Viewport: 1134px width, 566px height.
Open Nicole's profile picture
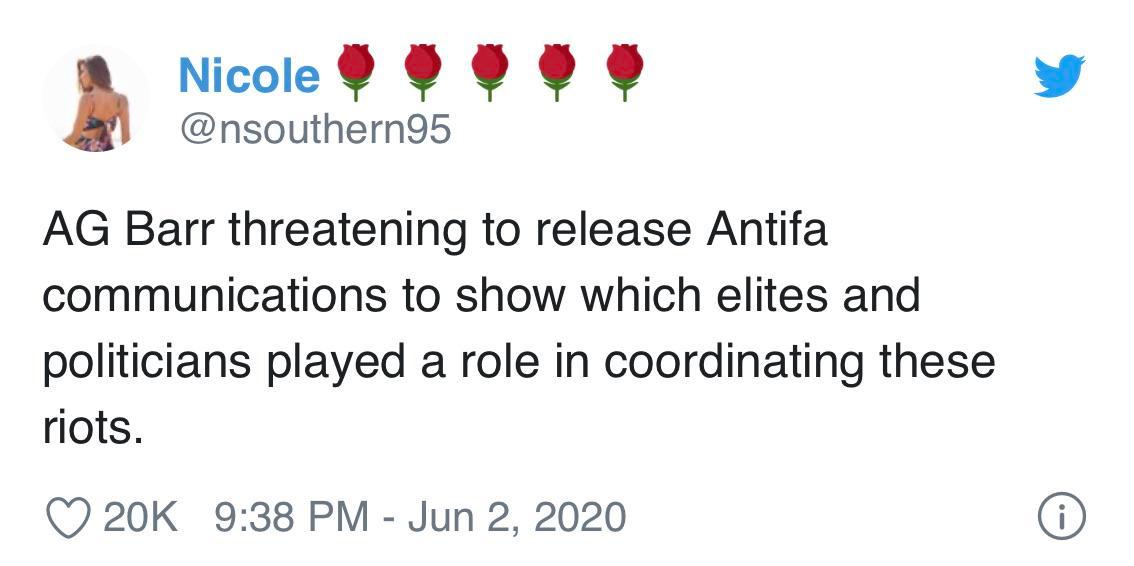pyautogui.click(x=96, y=99)
